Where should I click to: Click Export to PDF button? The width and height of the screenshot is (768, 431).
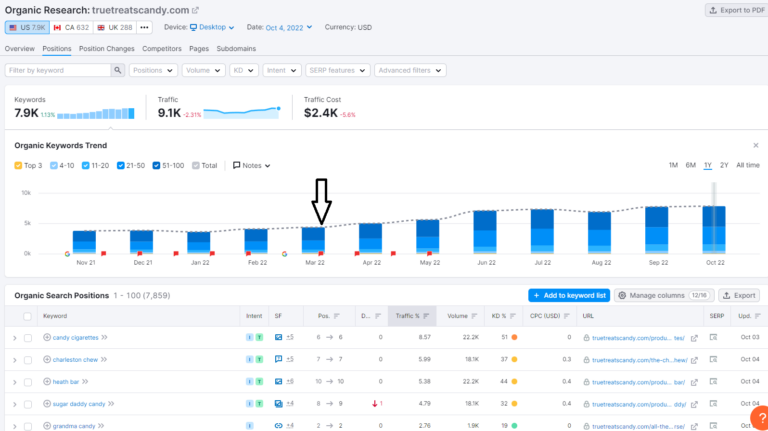coord(737,10)
